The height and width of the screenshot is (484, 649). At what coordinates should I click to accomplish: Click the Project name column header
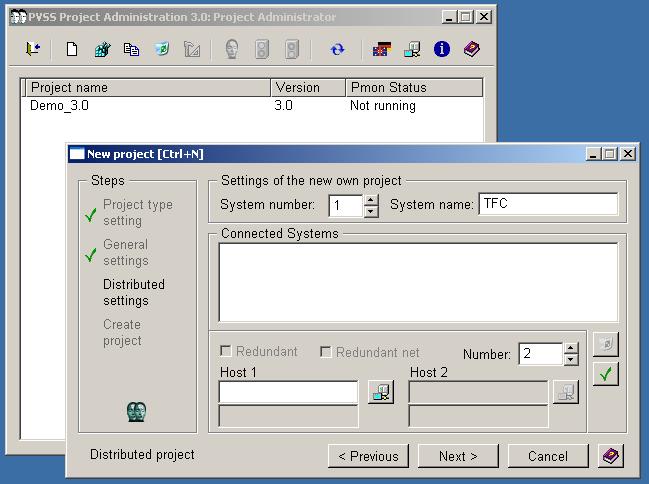tap(148, 87)
